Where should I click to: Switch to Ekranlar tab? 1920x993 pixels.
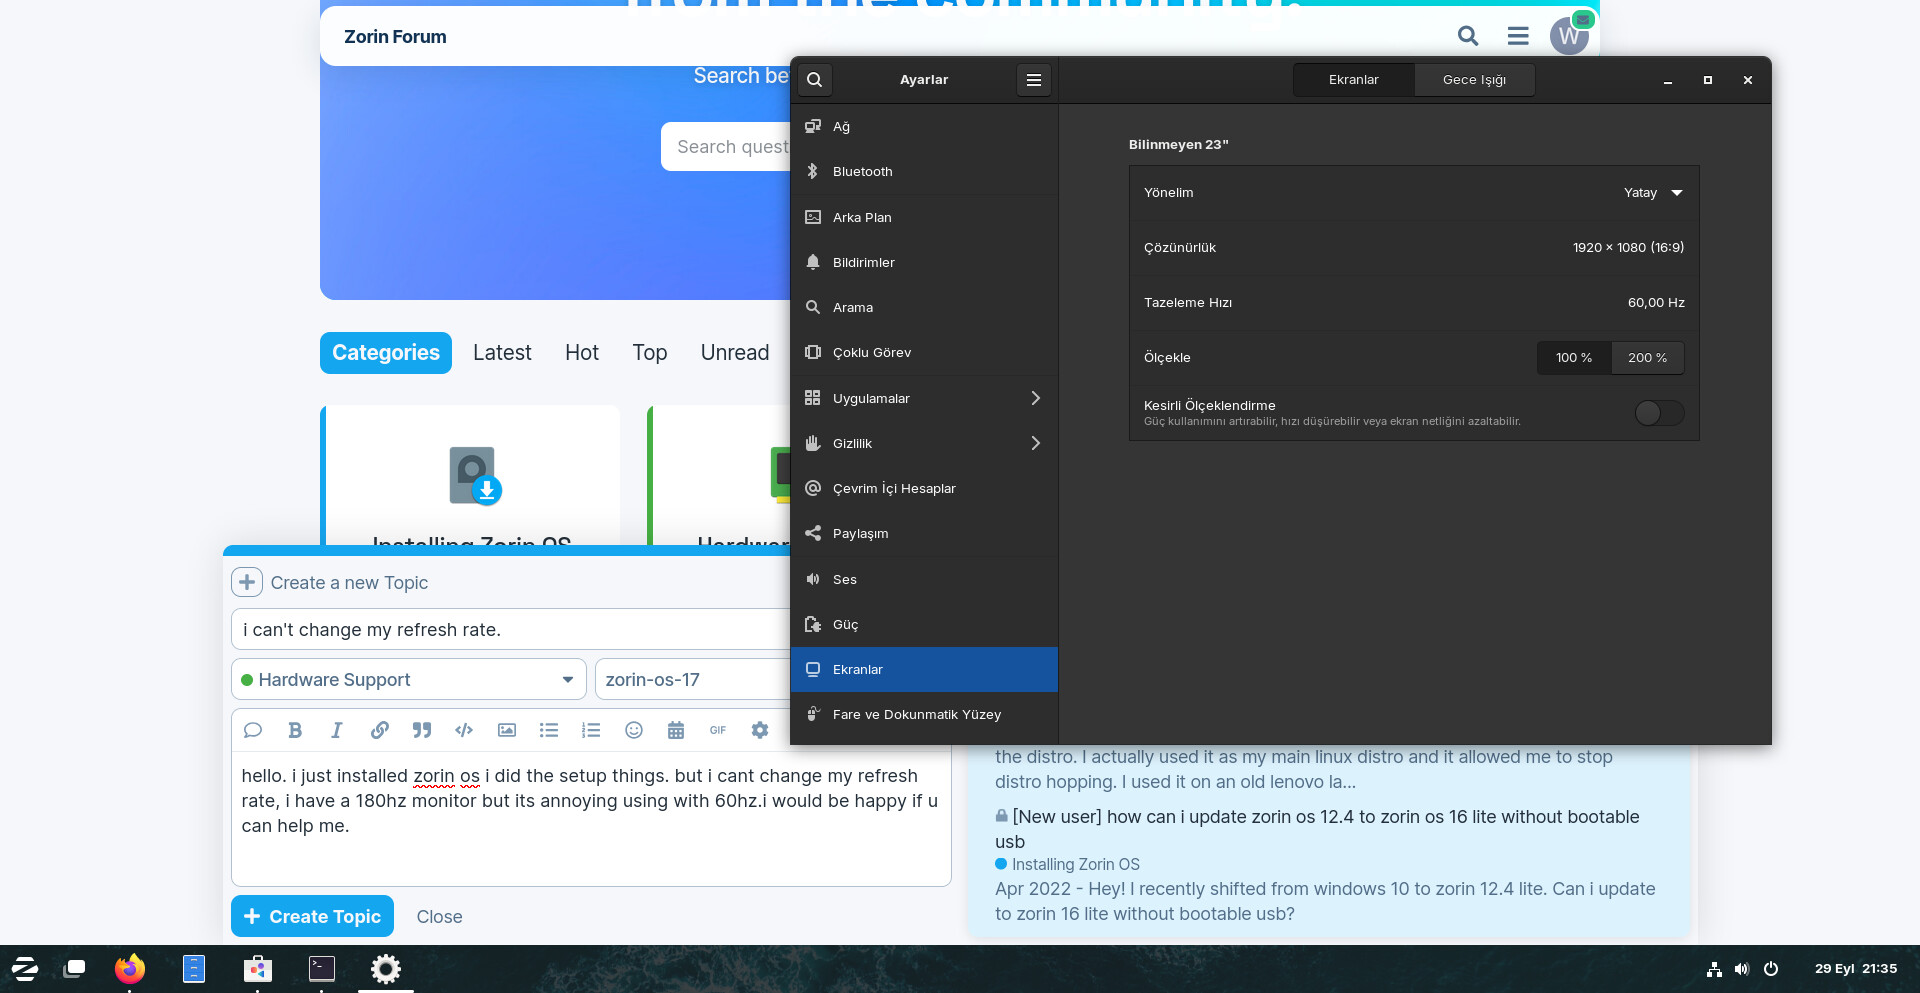pyautogui.click(x=1353, y=80)
